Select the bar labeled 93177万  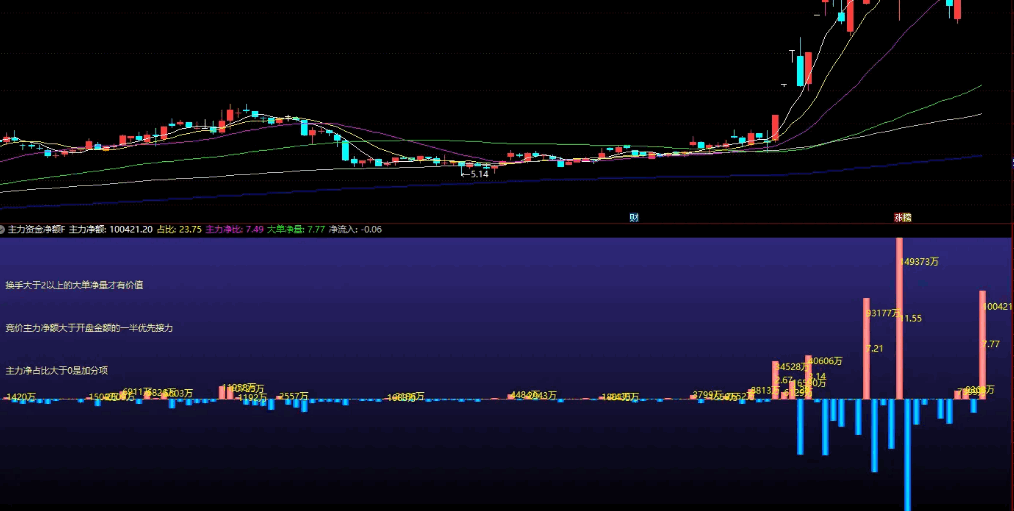(867, 348)
